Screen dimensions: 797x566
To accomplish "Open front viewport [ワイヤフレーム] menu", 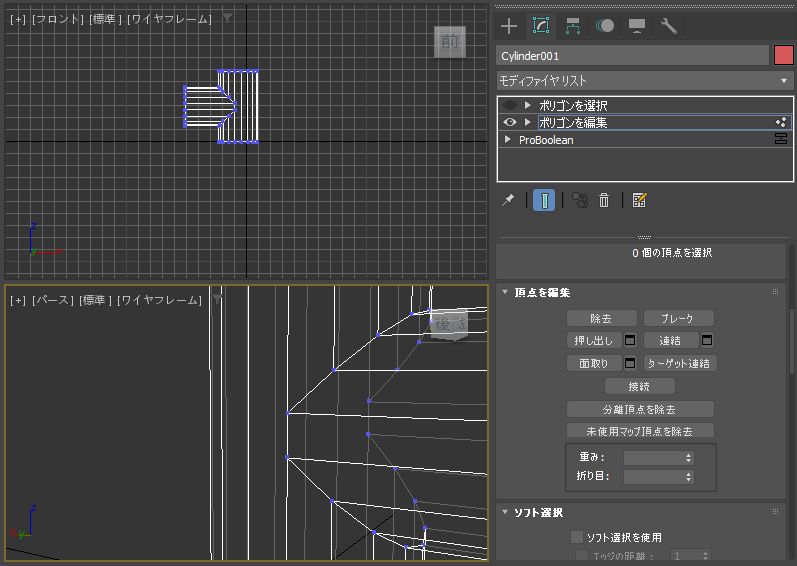I will point(169,19).
